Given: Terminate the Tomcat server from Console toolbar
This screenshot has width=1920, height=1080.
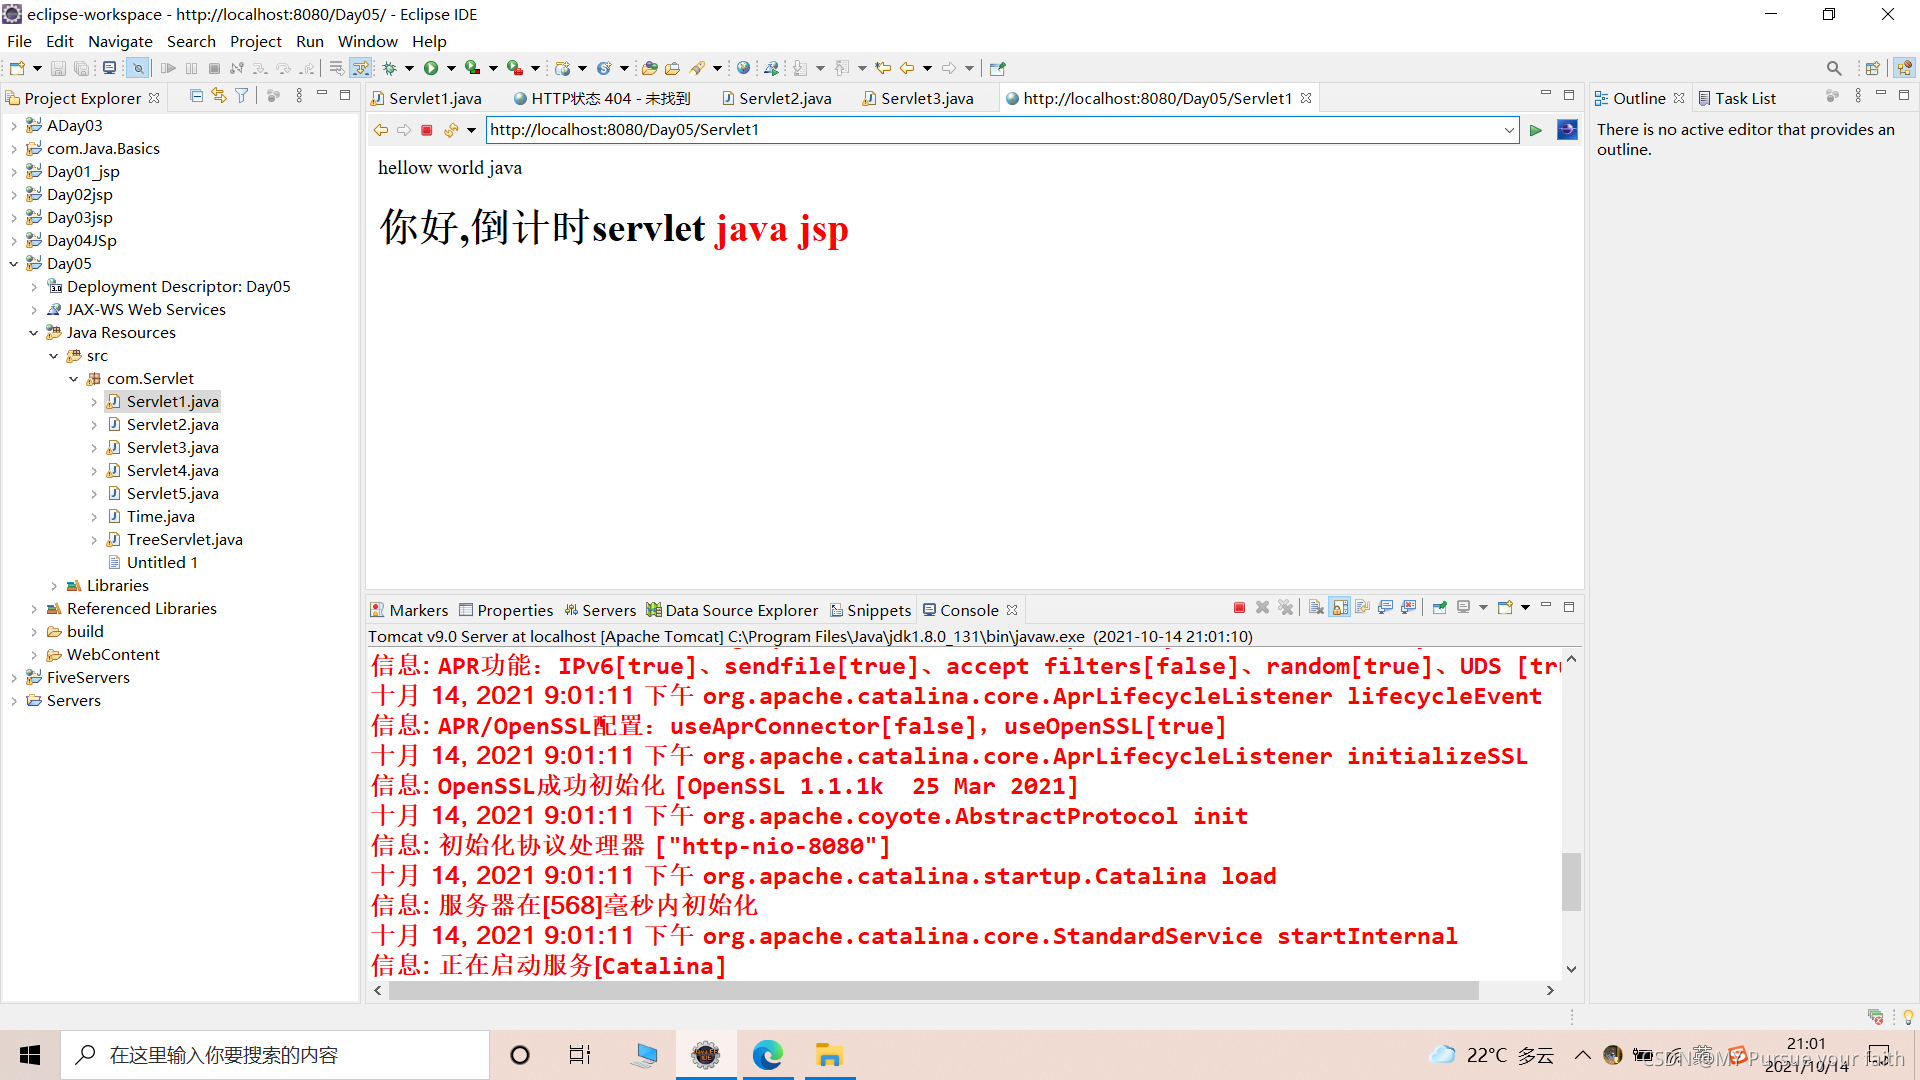Looking at the screenshot, I should tap(1239, 608).
